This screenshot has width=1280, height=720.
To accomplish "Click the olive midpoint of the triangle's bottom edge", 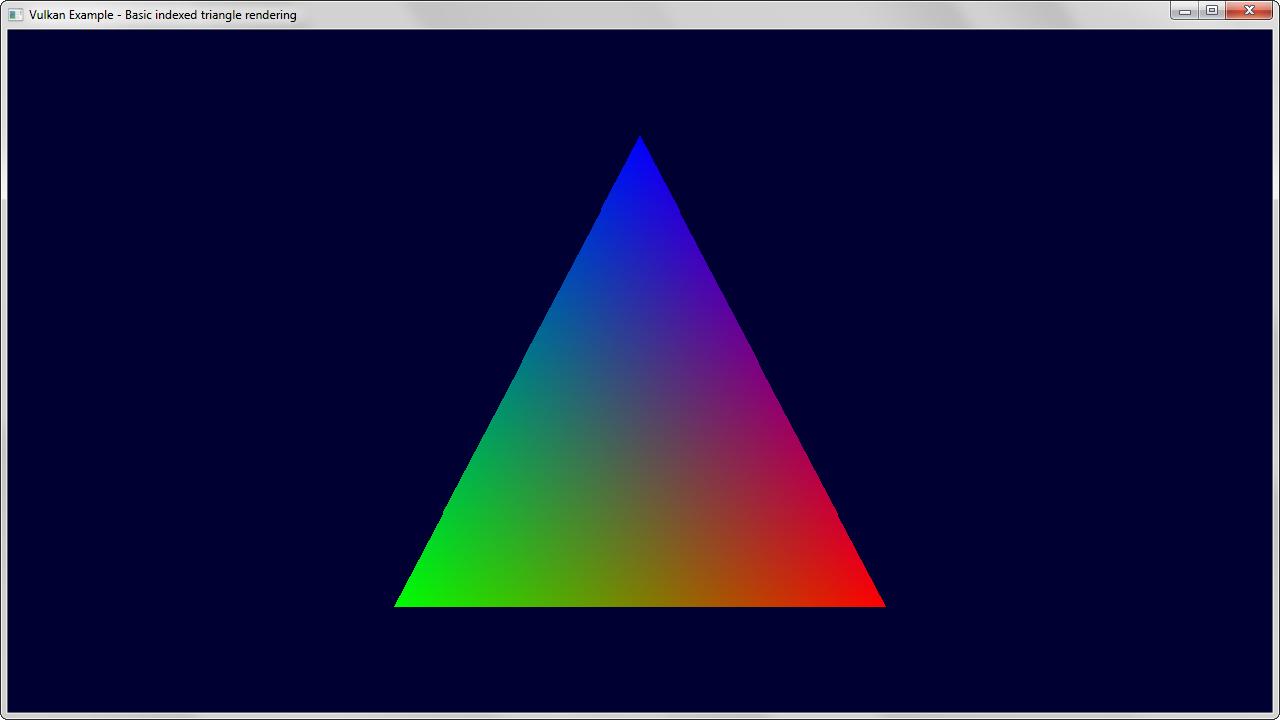I will click(640, 600).
